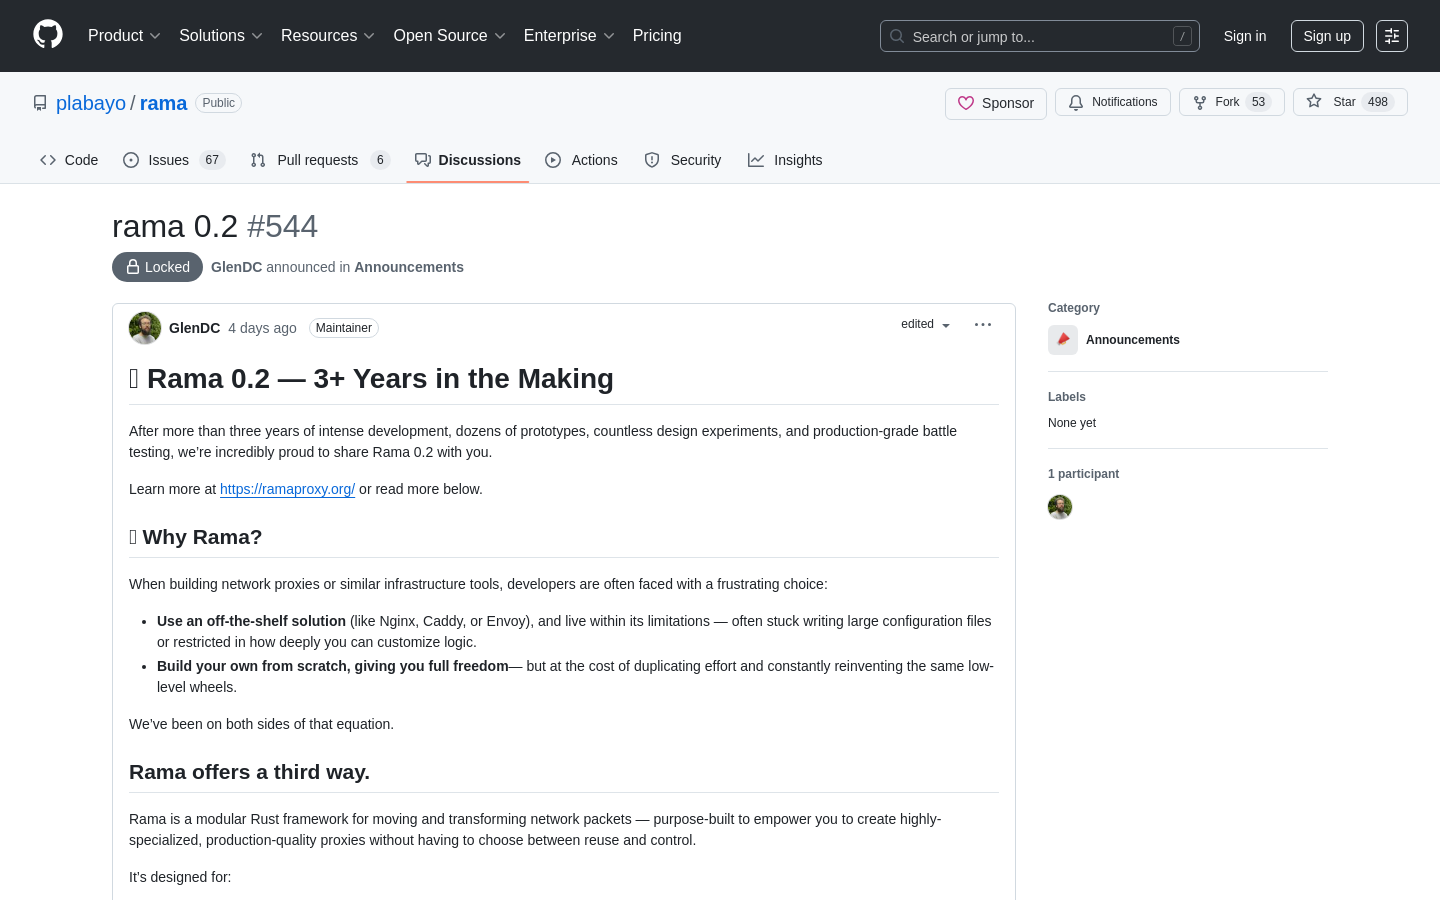Expand the Enterprise menu

click(569, 36)
